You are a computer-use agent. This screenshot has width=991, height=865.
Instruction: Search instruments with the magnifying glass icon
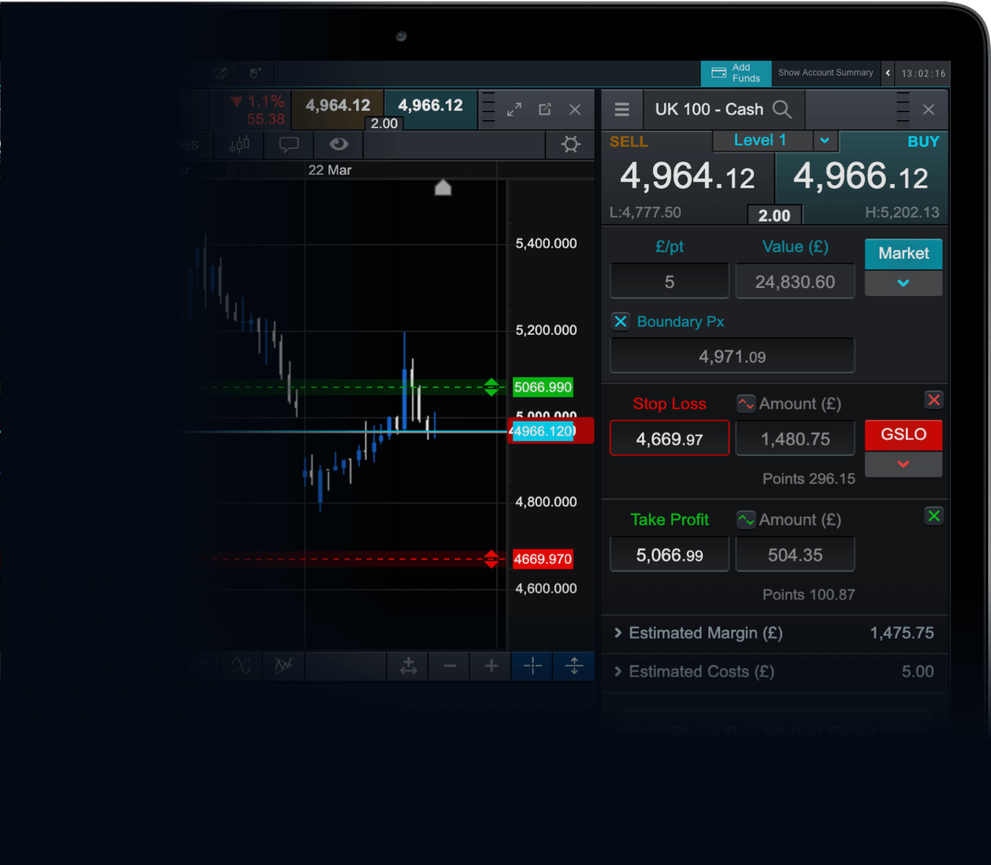783,109
